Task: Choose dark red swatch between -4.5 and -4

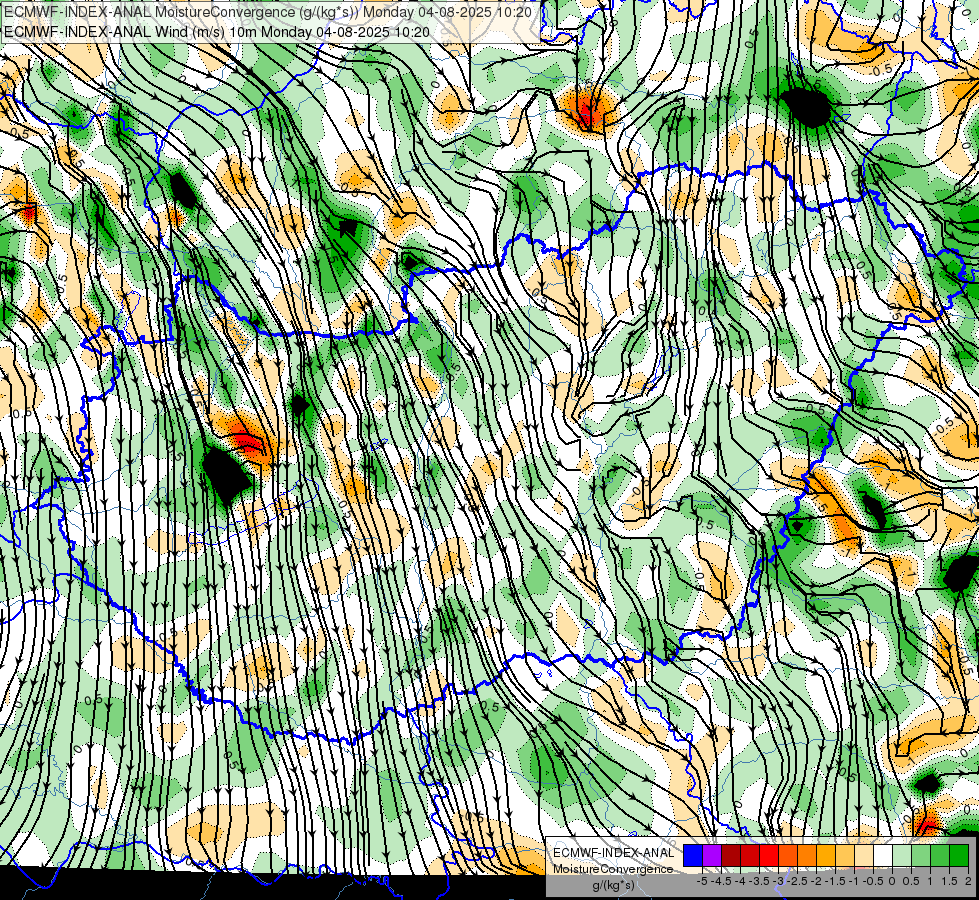Action: [x=731, y=855]
